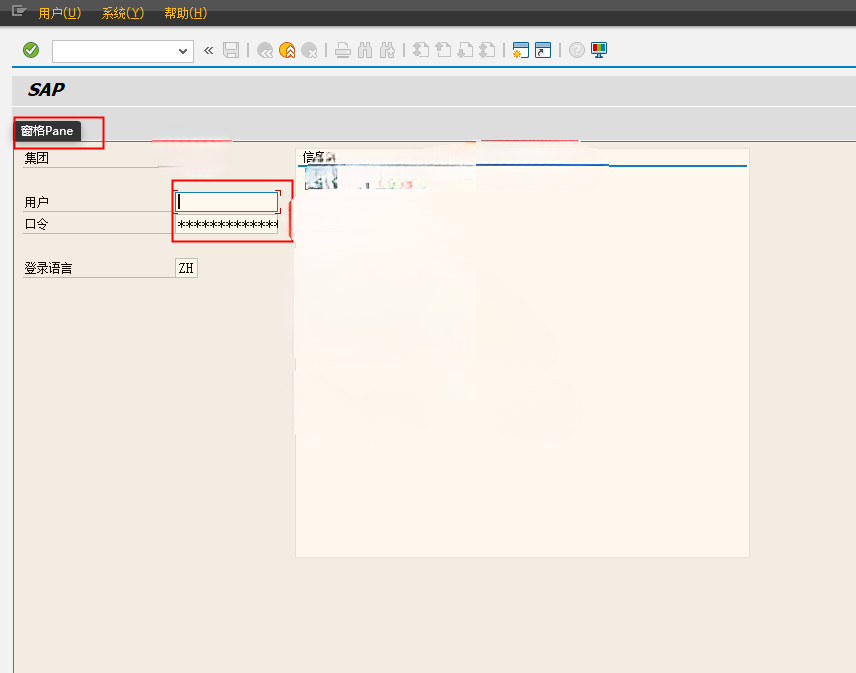Open the system menu icon at top-left
856x673 pixels.
click(19, 11)
